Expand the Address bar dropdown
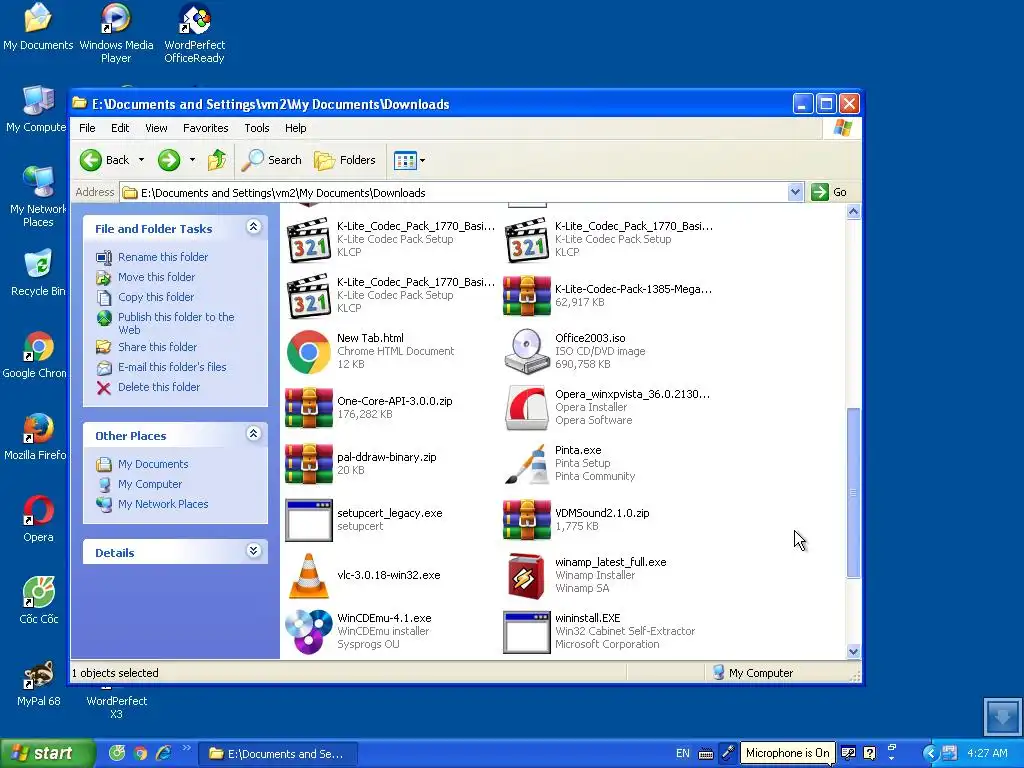Image resolution: width=1024 pixels, height=768 pixels. click(x=795, y=192)
